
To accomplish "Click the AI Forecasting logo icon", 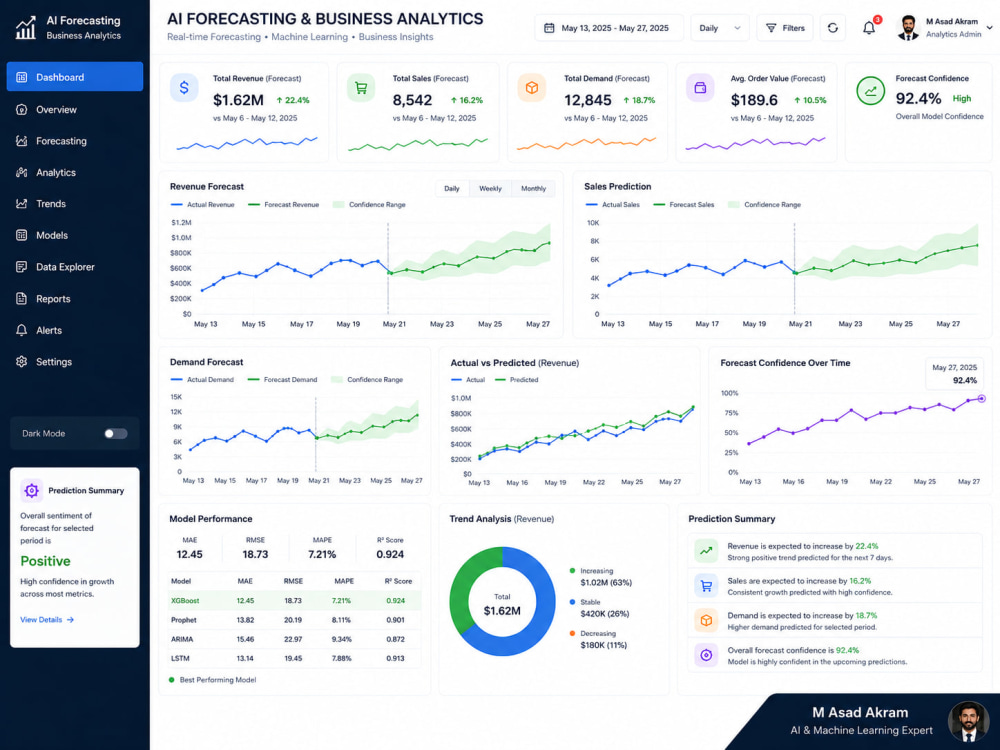I will pyautogui.click(x=26, y=27).
